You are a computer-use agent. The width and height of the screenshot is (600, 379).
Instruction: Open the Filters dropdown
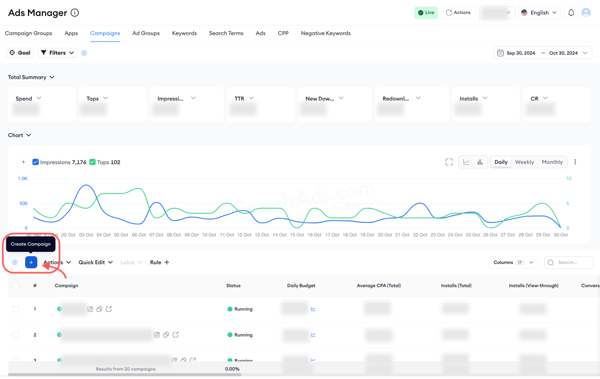(57, 53)
